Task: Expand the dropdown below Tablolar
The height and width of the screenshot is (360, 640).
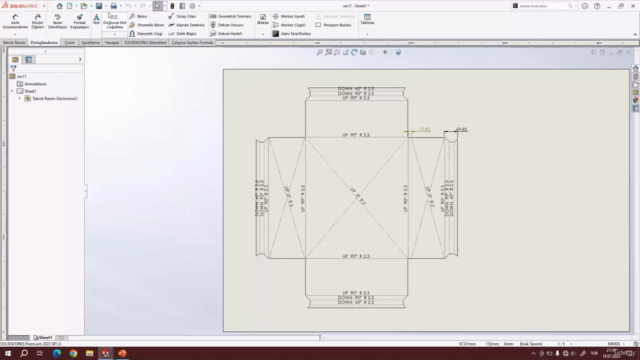Action: [x=367, y=34]
